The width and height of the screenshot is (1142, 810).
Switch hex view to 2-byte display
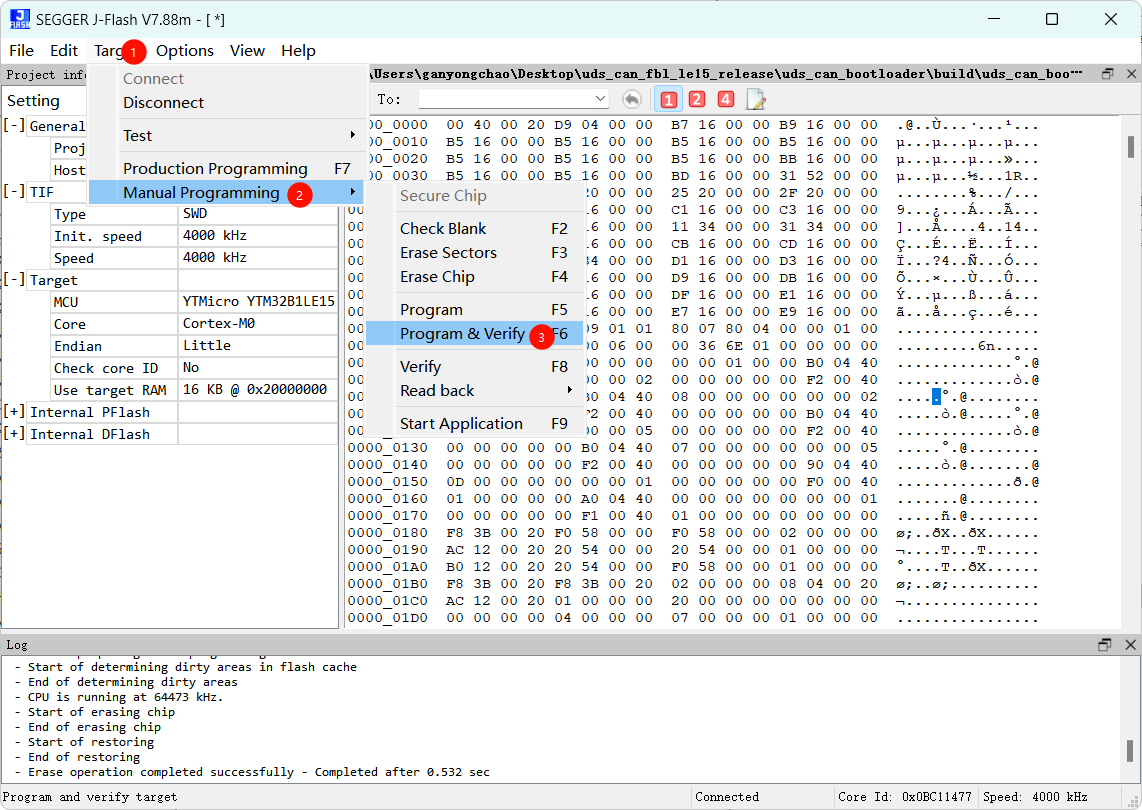pos(697,100)
